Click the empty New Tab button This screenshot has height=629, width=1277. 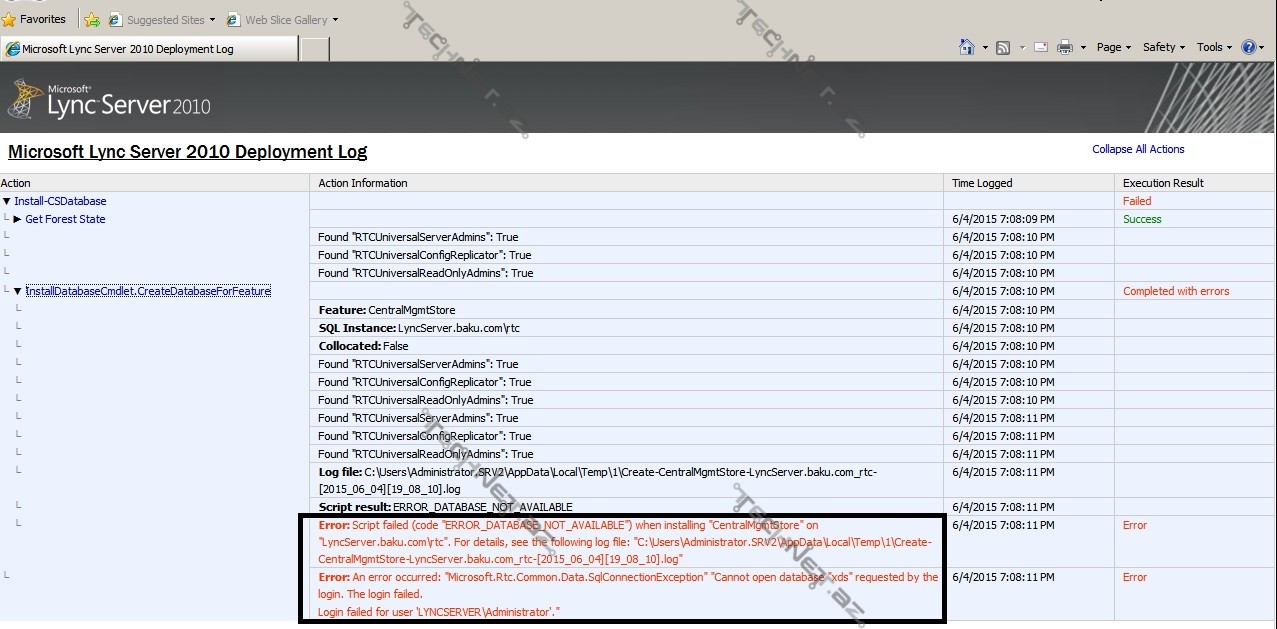(x=315, y=49)
